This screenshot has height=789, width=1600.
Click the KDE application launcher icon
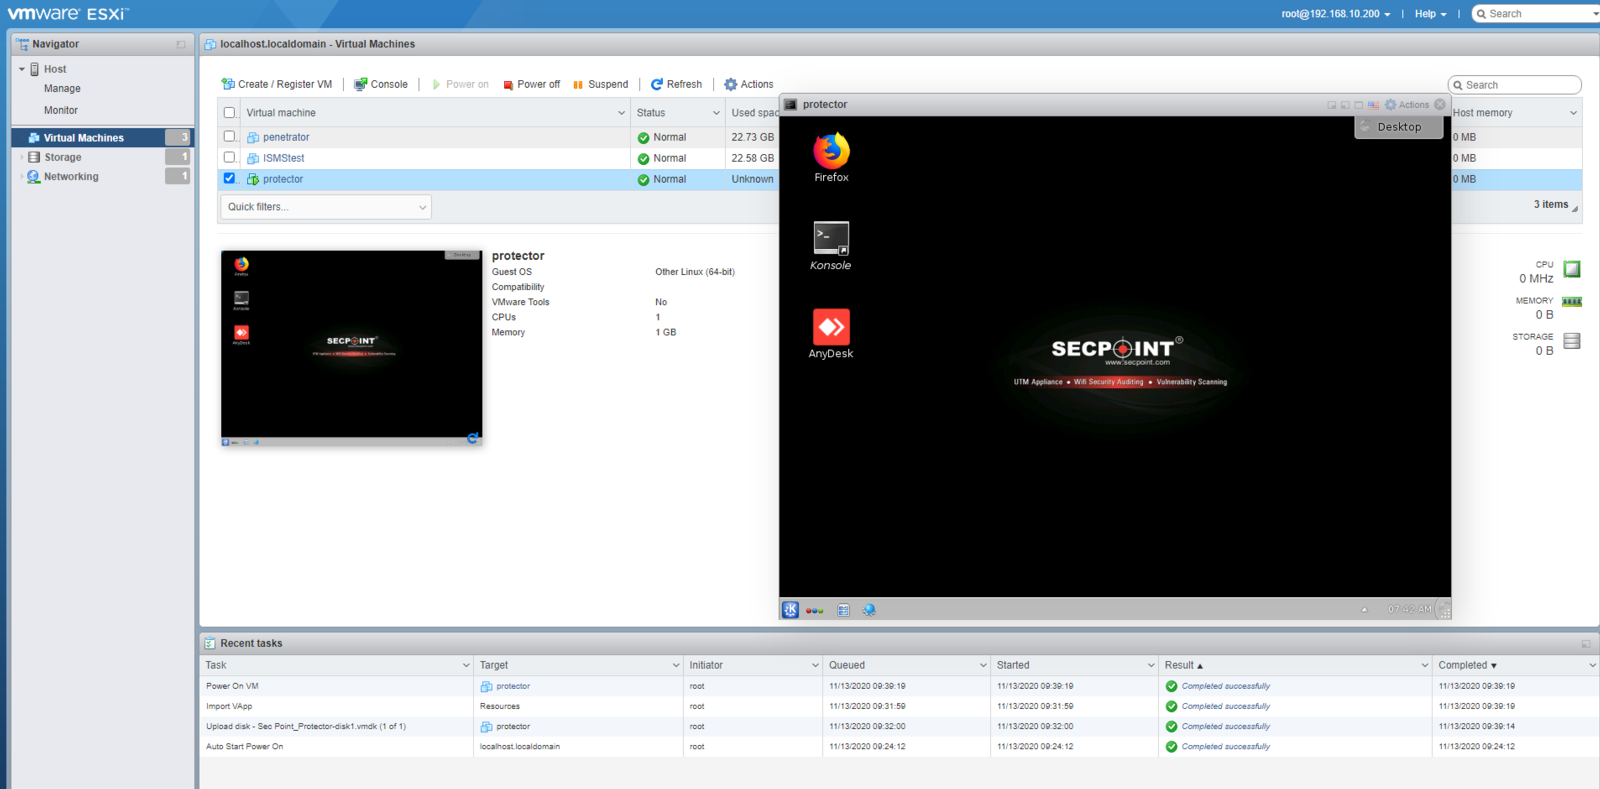tap(790, 610)
